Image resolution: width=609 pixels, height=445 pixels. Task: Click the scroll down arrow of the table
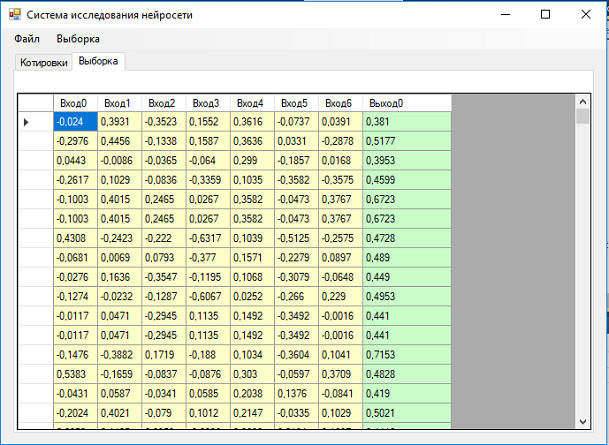[x=583, y=421]
